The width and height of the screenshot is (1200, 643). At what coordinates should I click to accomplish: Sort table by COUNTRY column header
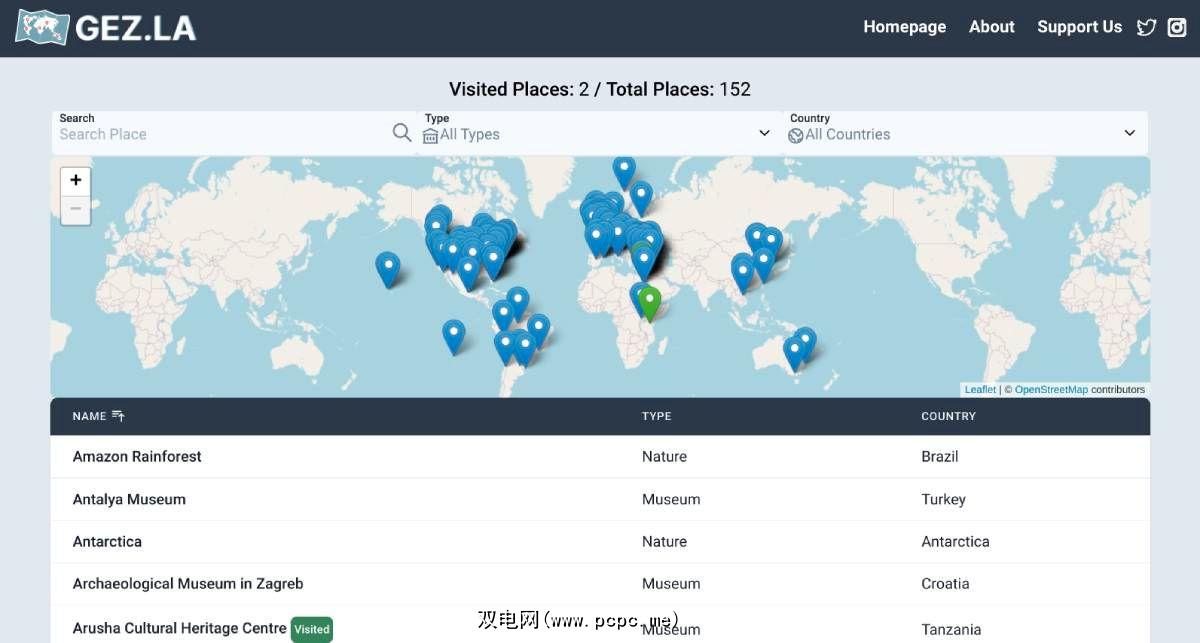pyautogui.click(x=948, y=416)
